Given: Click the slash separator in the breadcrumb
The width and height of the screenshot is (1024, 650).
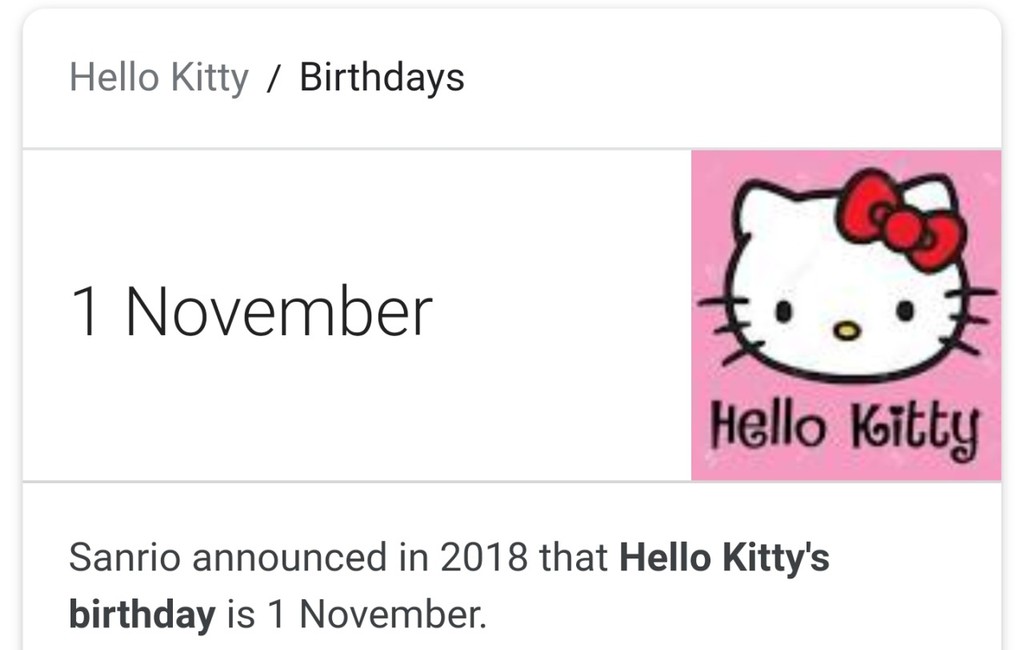Looking at the screenshot, I should coord(273,79).
